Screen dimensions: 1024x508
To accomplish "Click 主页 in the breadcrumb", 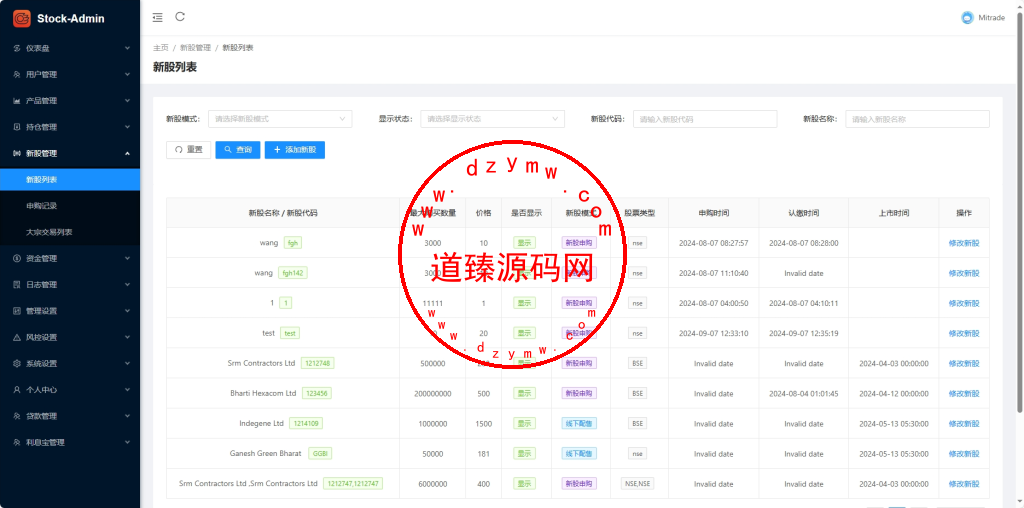I will coord(161,48).
